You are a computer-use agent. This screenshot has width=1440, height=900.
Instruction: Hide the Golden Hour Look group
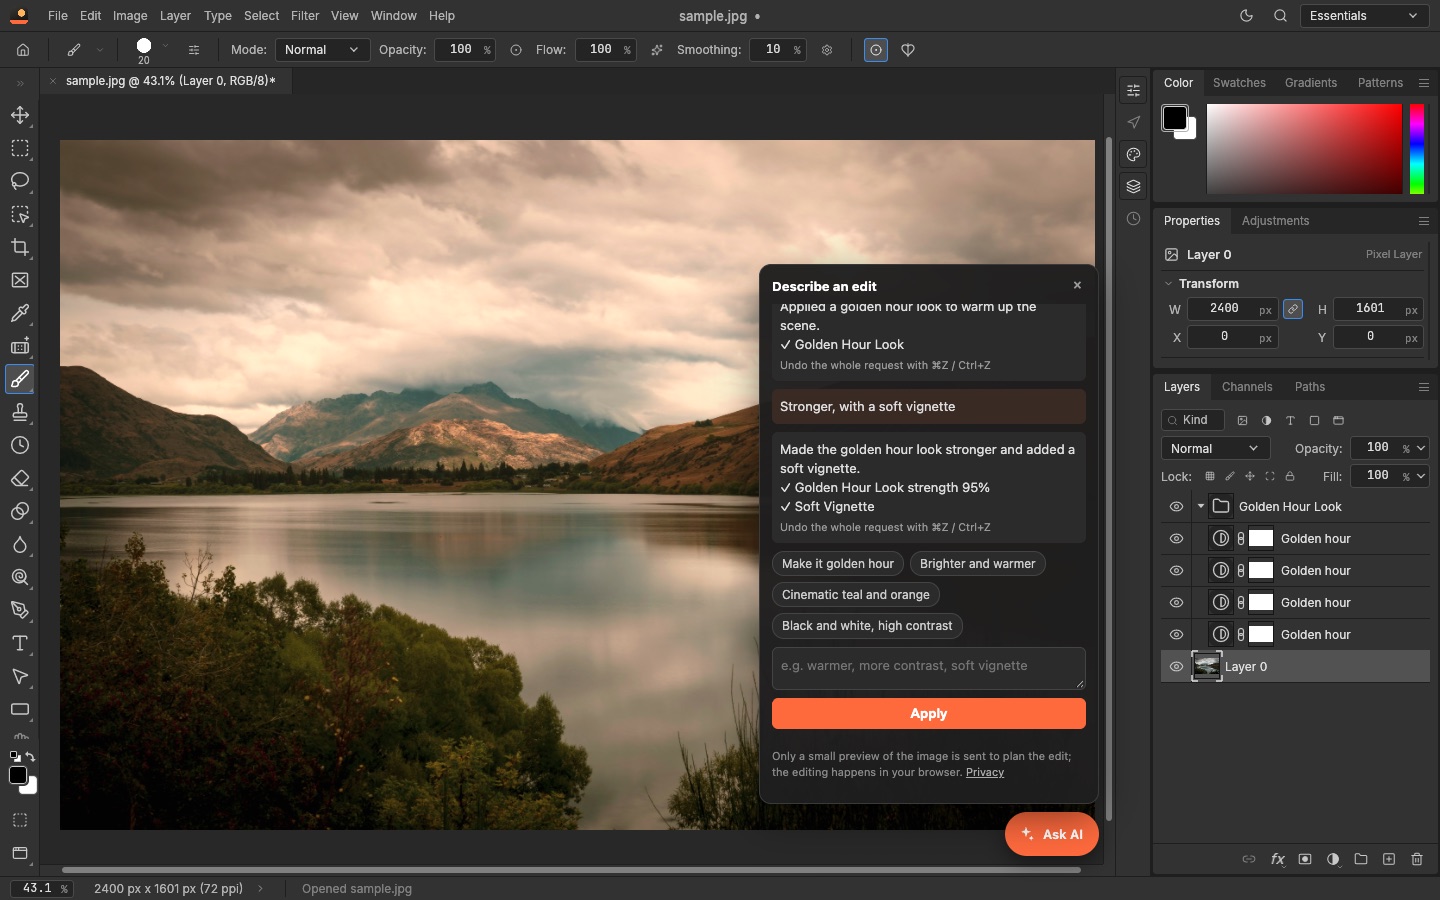point(1176,507)
